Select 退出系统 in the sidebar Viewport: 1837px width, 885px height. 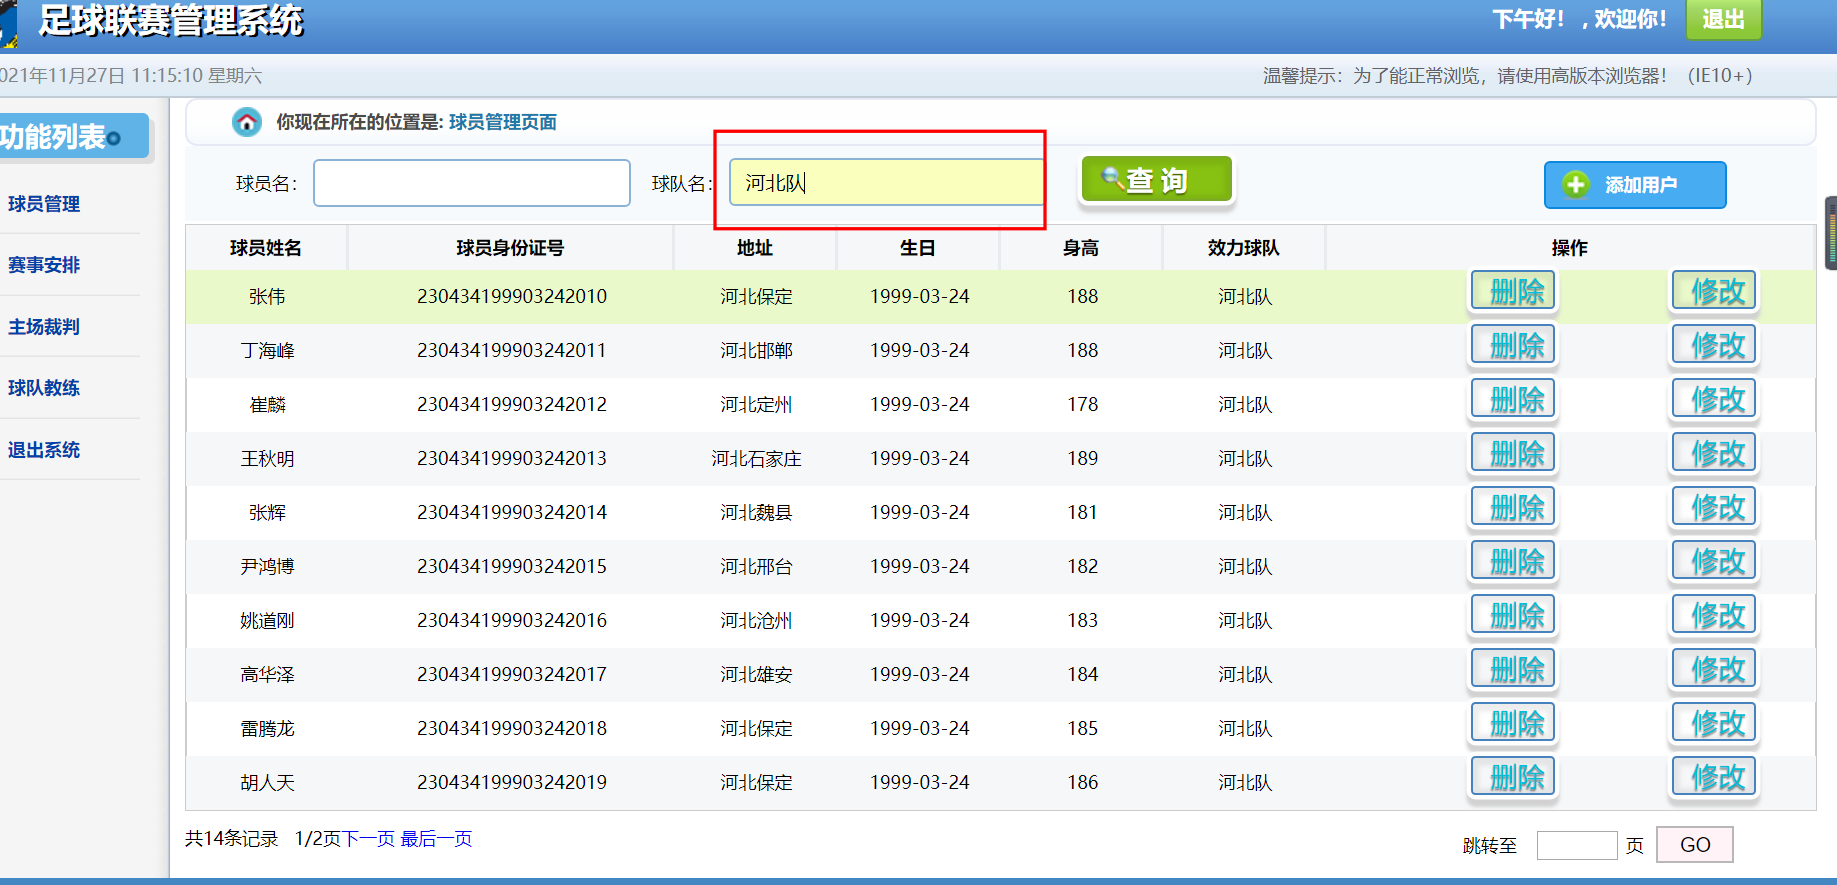pyautogui.click(x=44, y=450)
